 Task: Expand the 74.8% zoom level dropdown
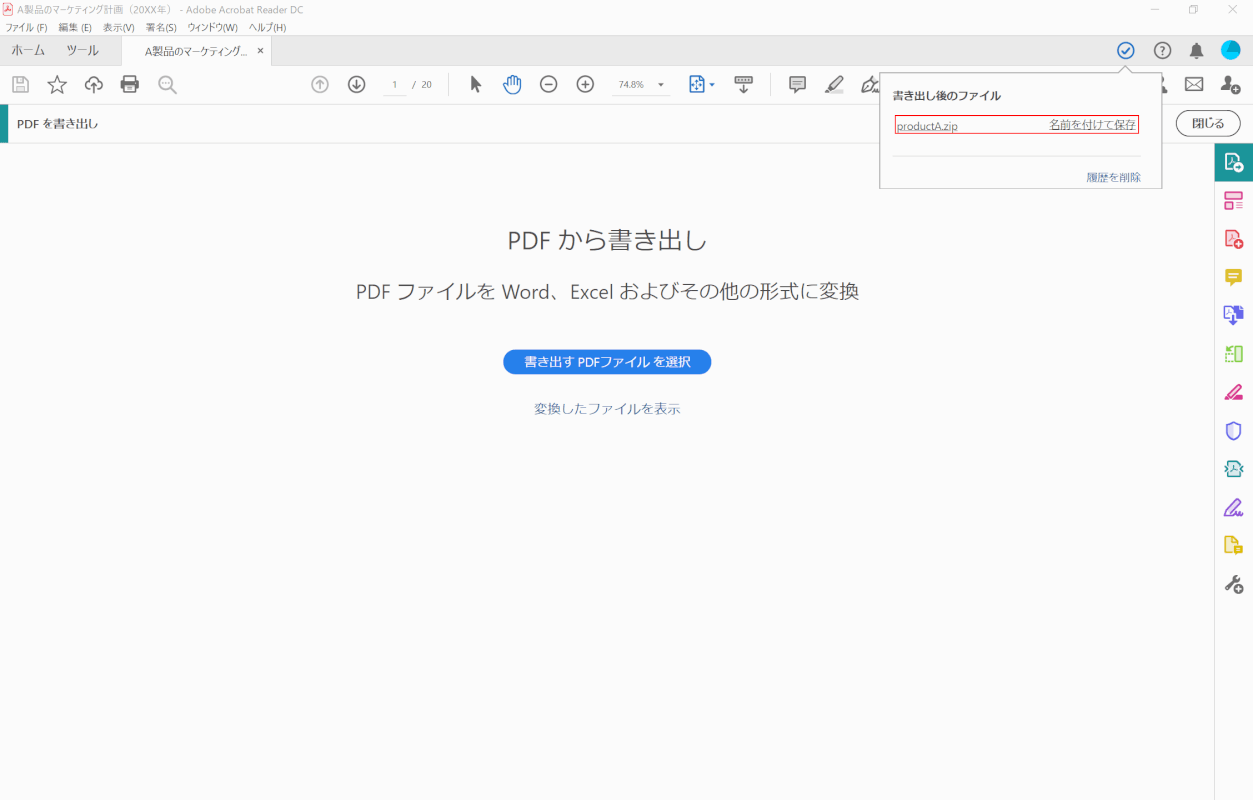click(x=661, y=85)
